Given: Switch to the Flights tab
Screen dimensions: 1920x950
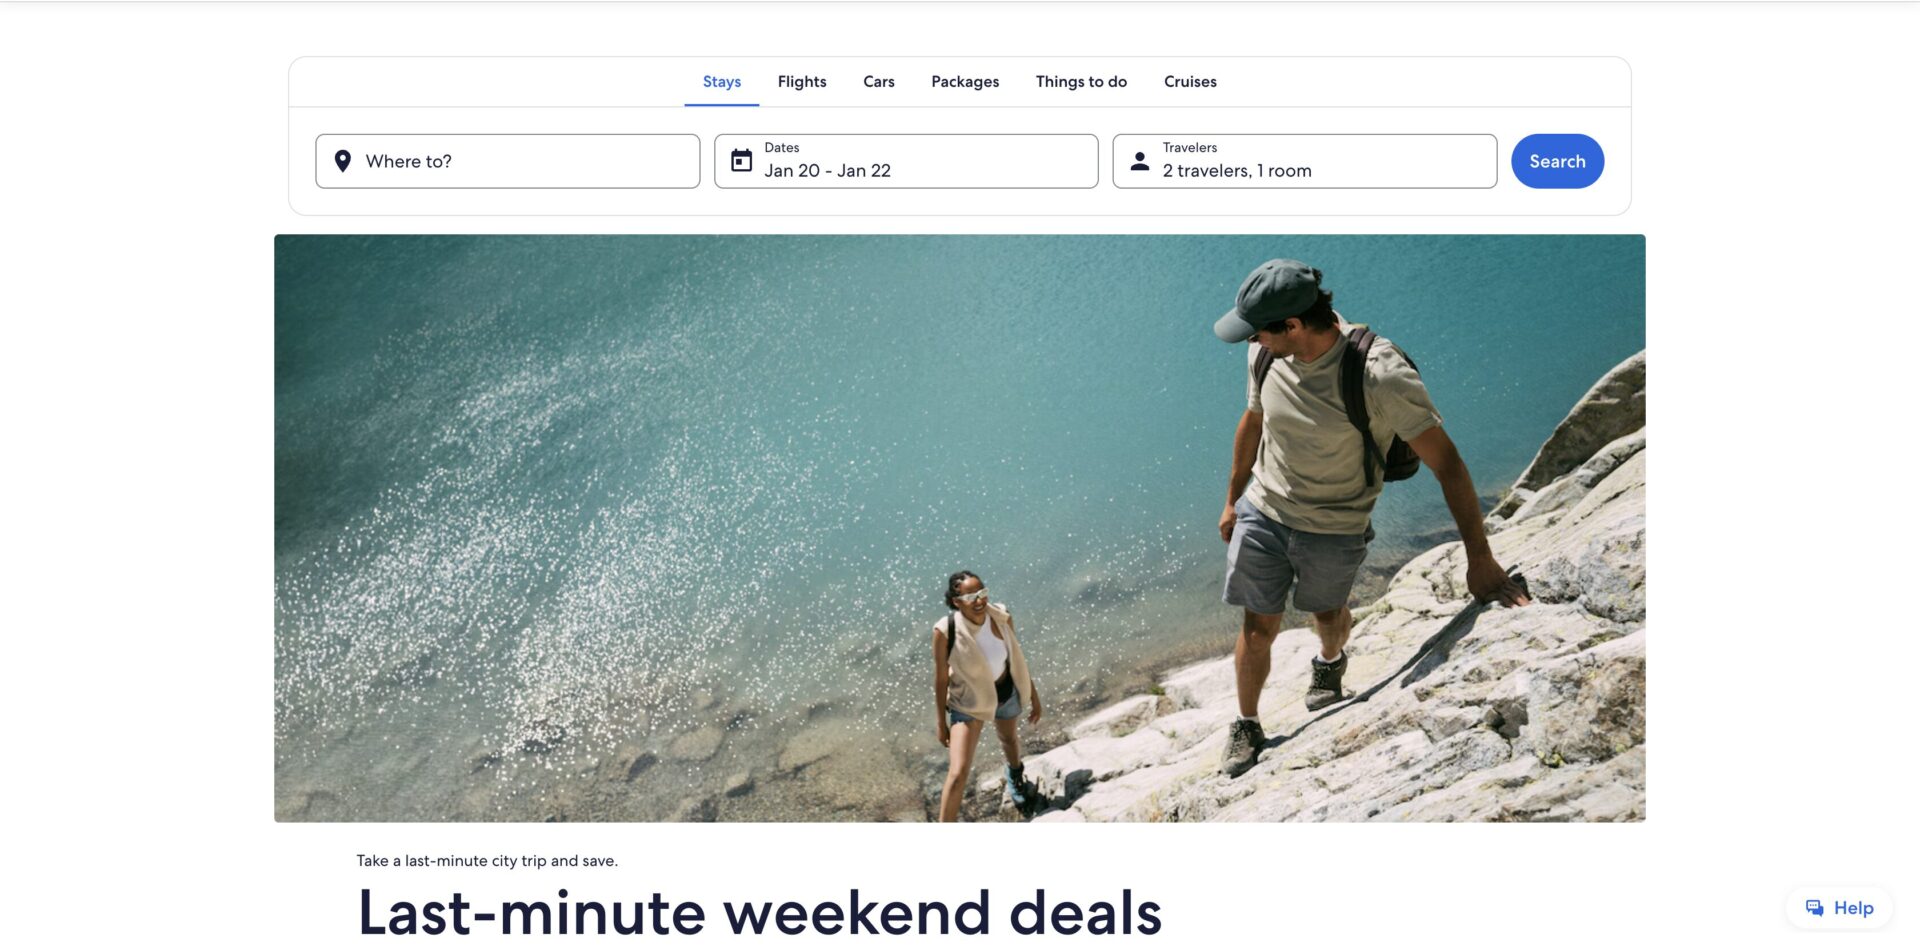Looking at the screenshot, I should tap(802, 82).
